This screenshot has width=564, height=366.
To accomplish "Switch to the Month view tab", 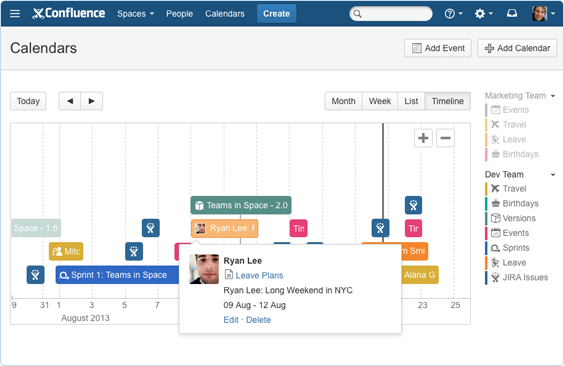I will click(x=344, y=101).
